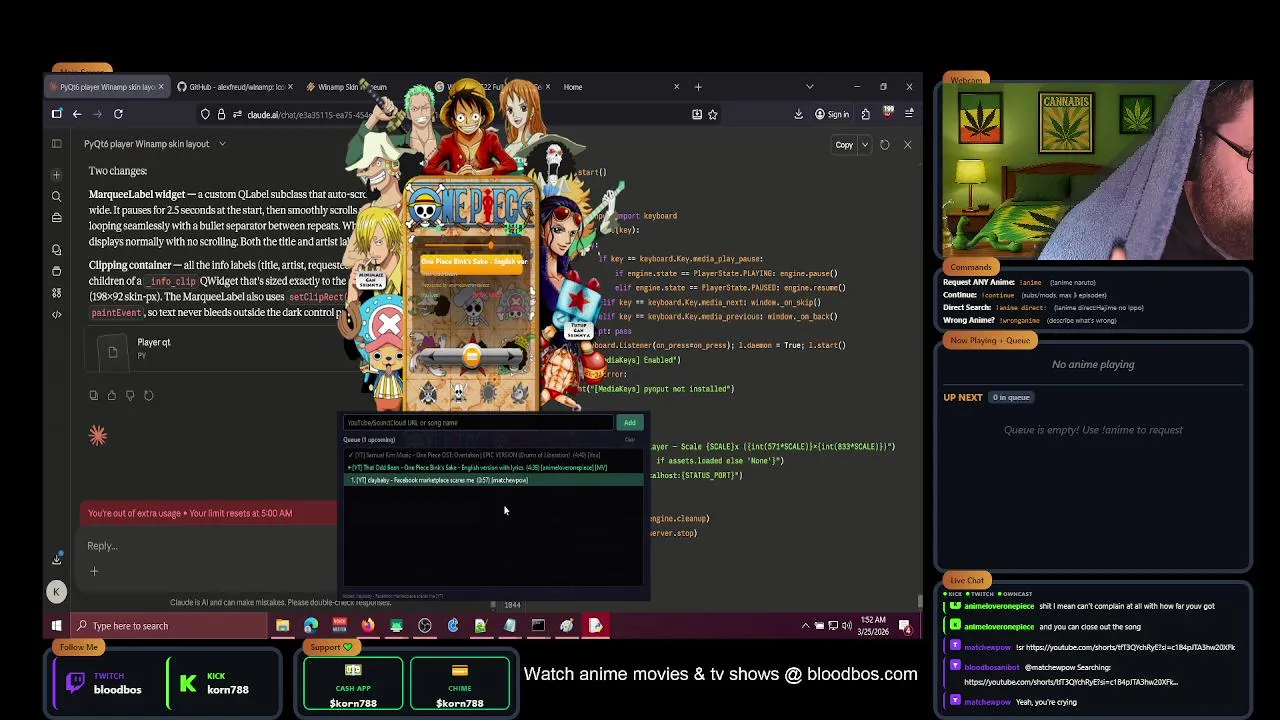Open the K user profile avatar
The height and width of the screenshot is (720, 1280).
click(56, 592)
